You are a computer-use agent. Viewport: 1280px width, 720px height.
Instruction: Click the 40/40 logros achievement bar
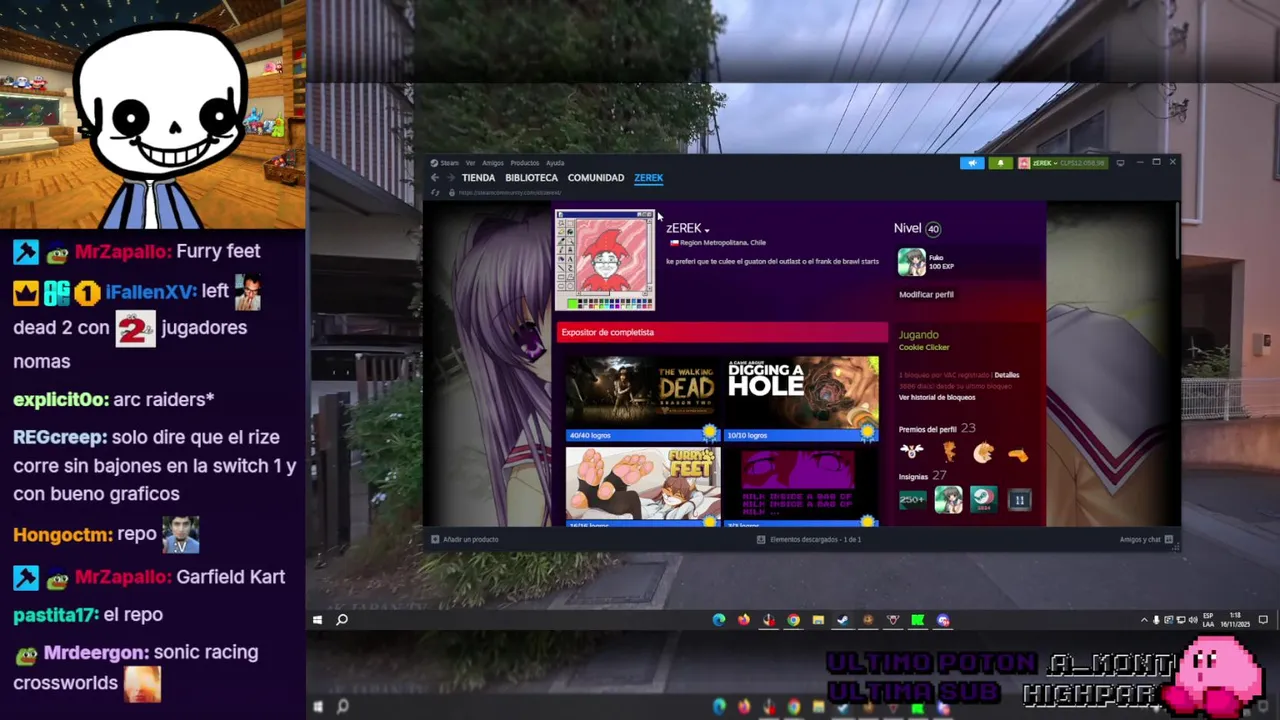click(643, 435)
